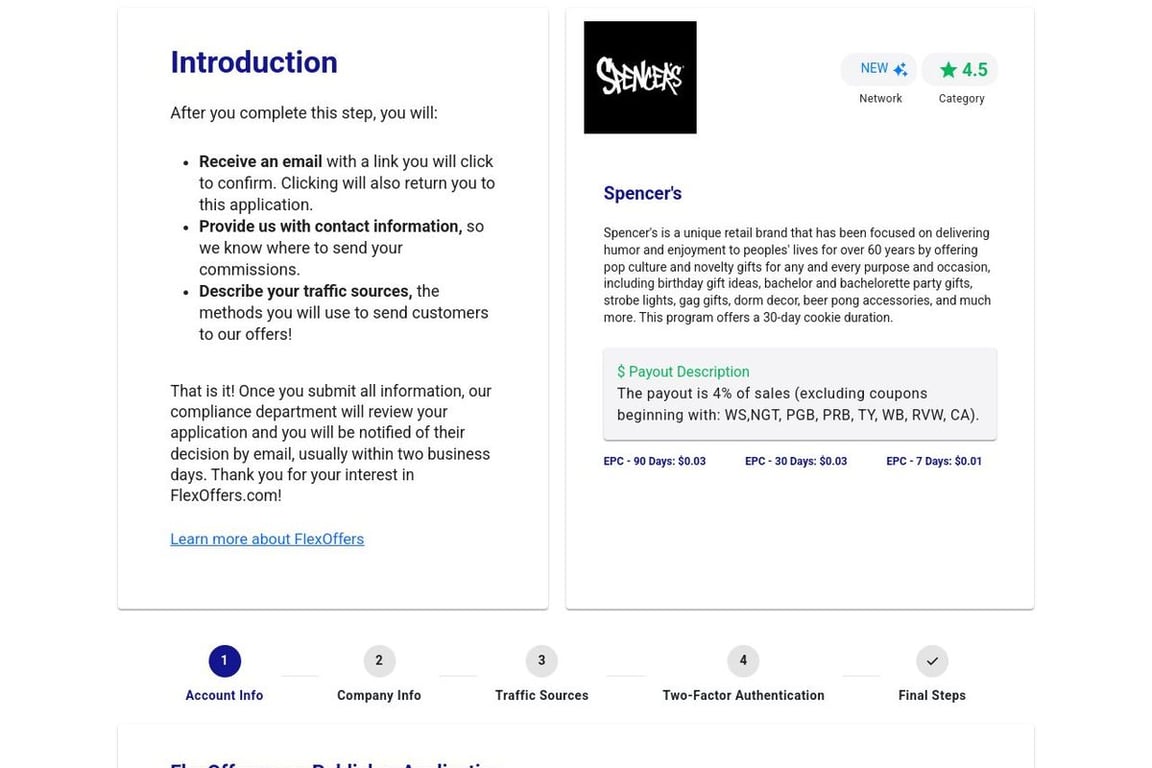This screenshot has height=768, width=1152.
Task: Click the Account Info step label
Action: click(x=224, y=695)
